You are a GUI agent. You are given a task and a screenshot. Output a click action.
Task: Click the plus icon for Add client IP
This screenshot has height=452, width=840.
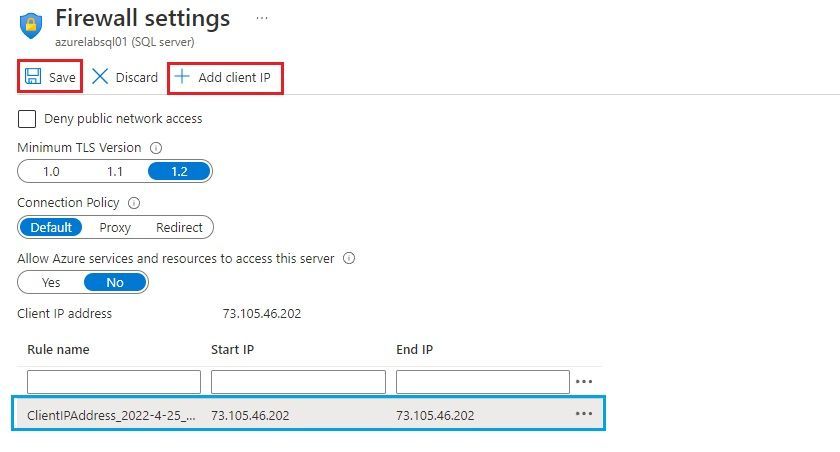click(x=182, y=77)
